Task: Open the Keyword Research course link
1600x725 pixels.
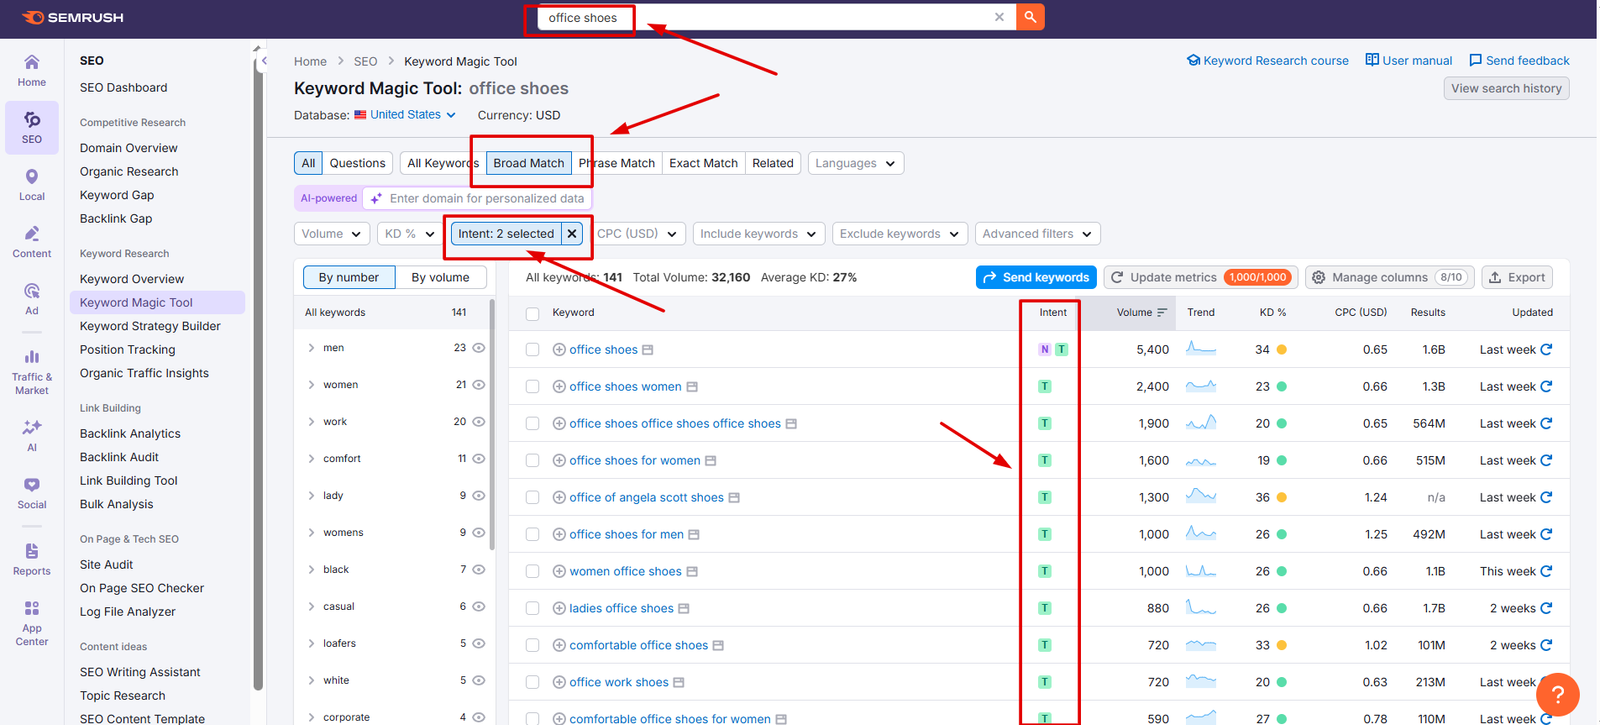Action: point(1268,61)
